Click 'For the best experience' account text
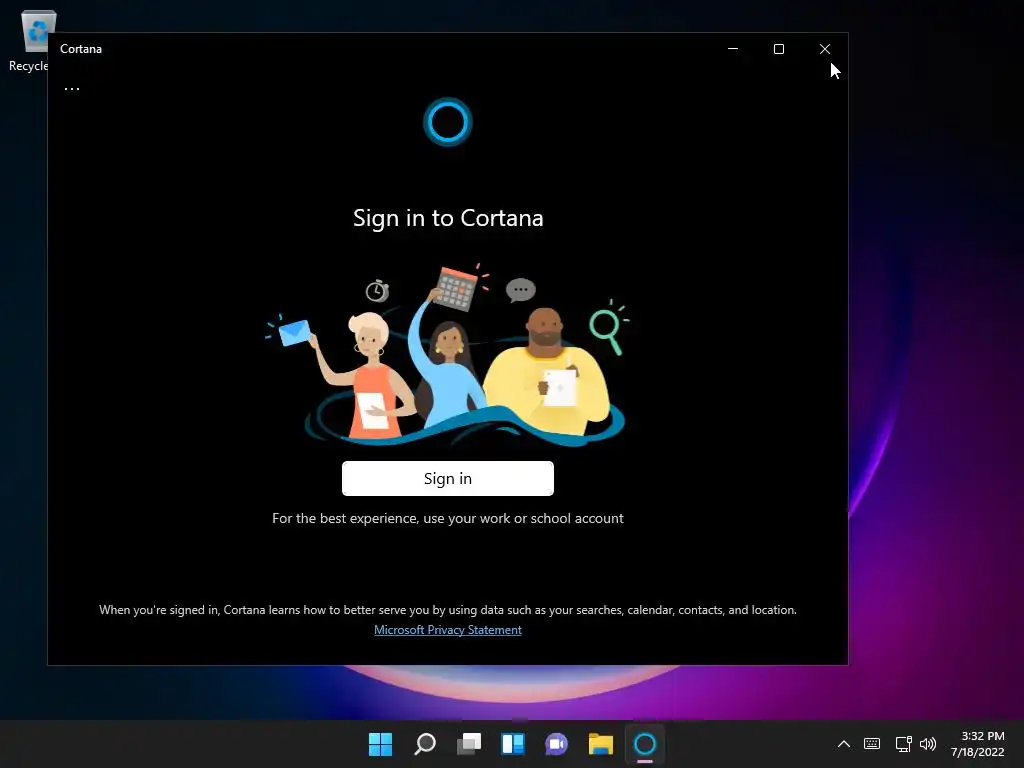 pos(448,518)
